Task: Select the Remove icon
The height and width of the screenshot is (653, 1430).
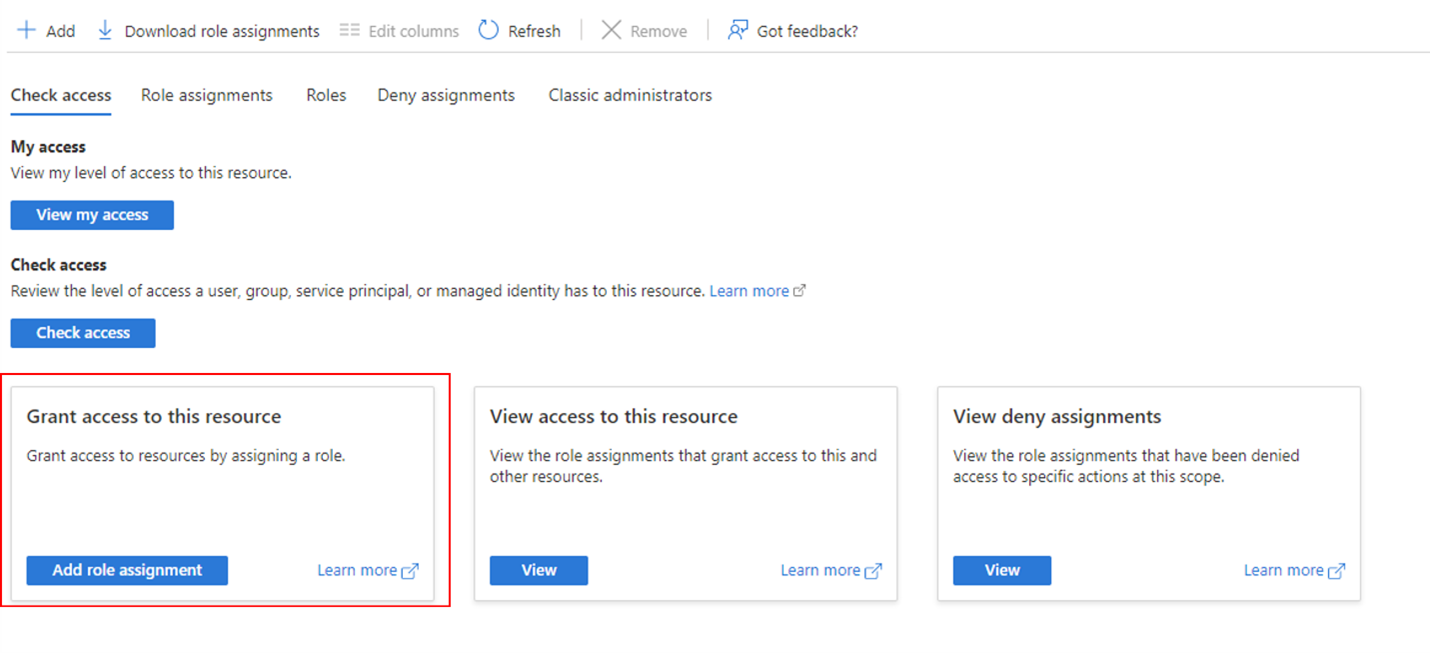Action: 612,30
